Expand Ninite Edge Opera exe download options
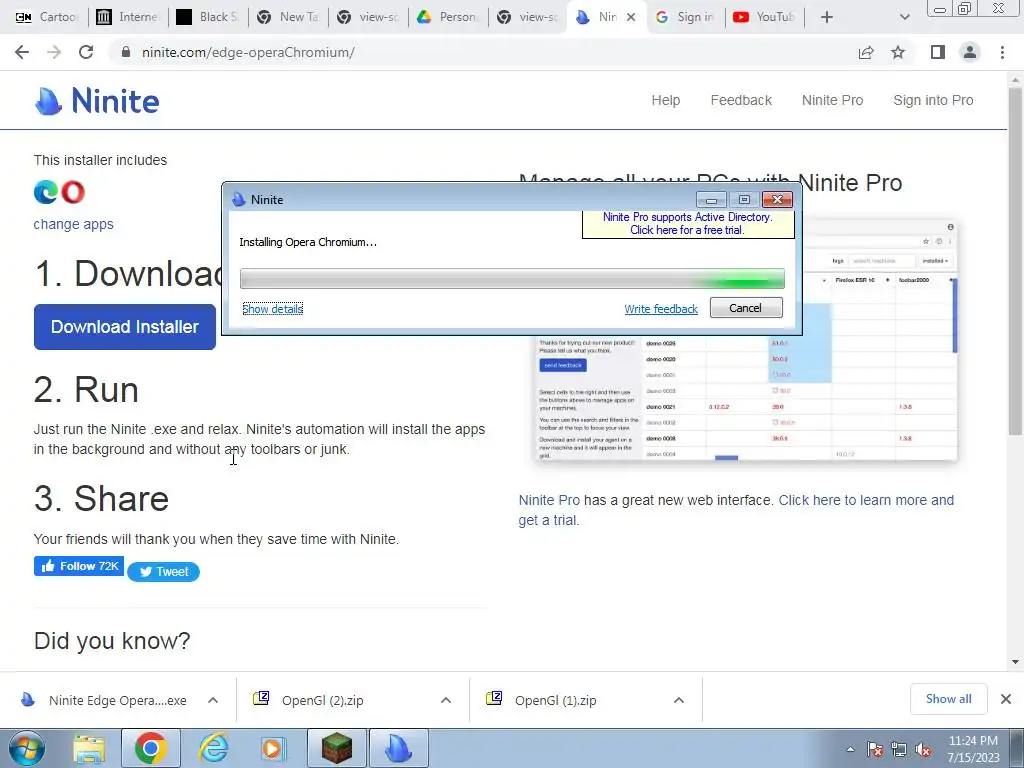 (x=213, y=700)
